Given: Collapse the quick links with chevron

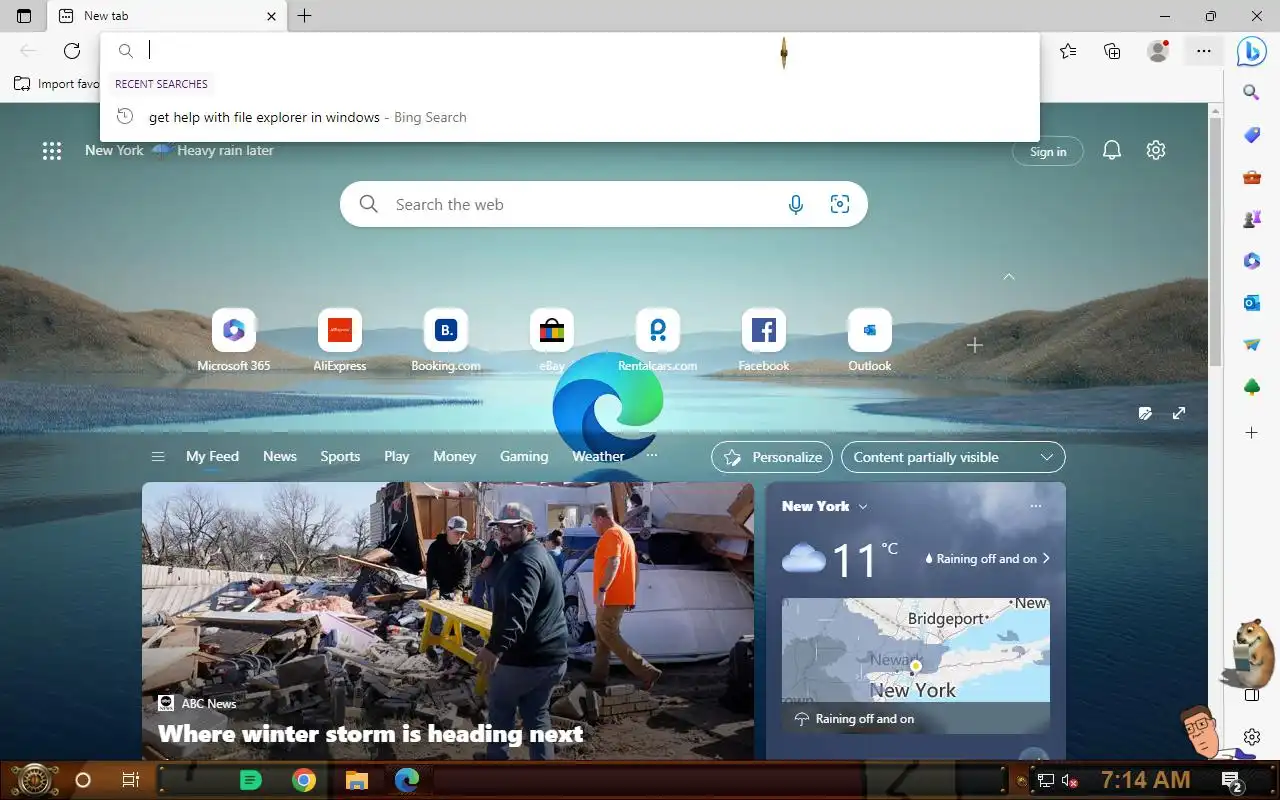Looking at the screenshot, I should [1009, 276].
